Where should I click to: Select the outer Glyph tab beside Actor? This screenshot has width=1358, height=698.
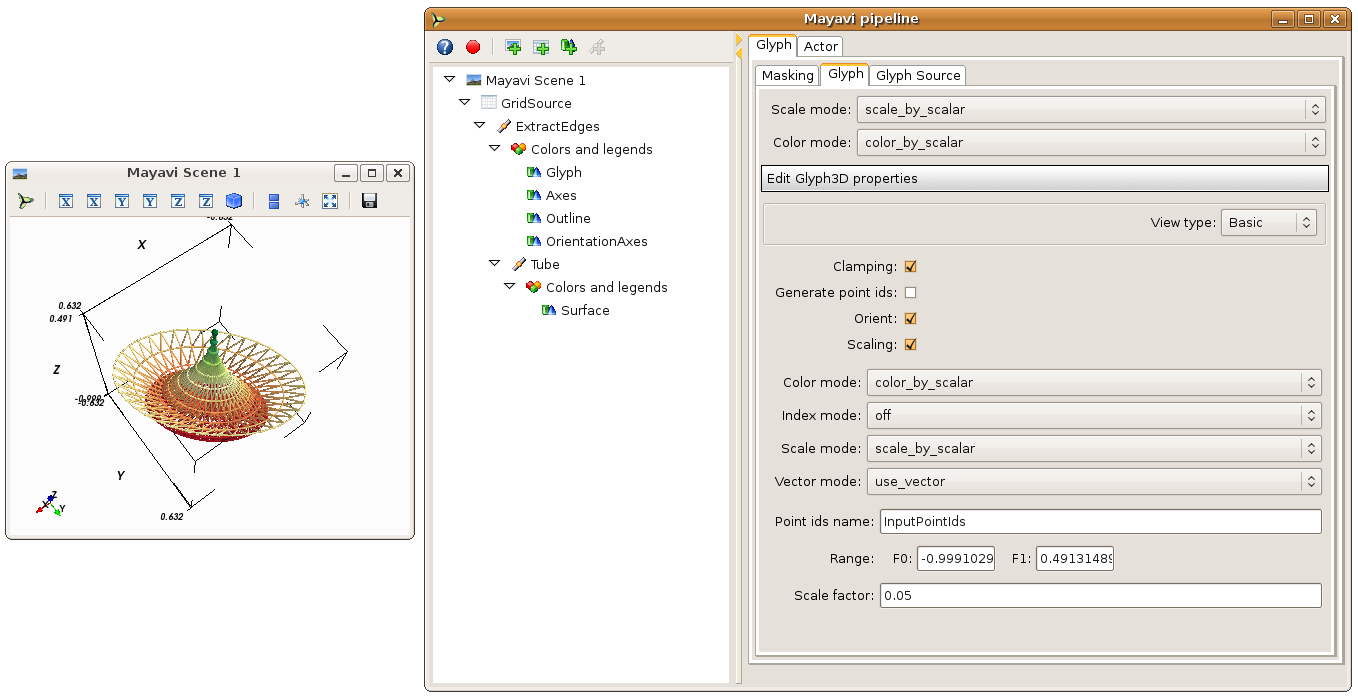(773, 45)
